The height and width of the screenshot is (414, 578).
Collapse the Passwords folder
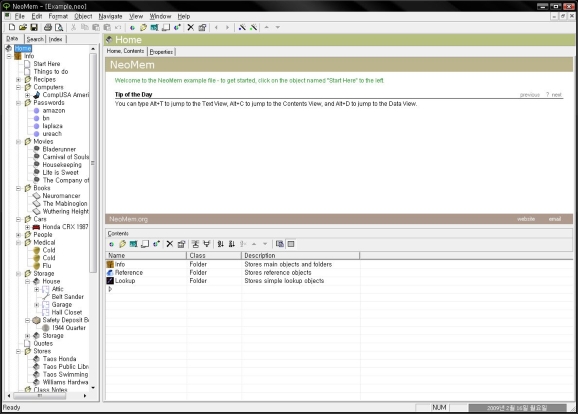18,103
